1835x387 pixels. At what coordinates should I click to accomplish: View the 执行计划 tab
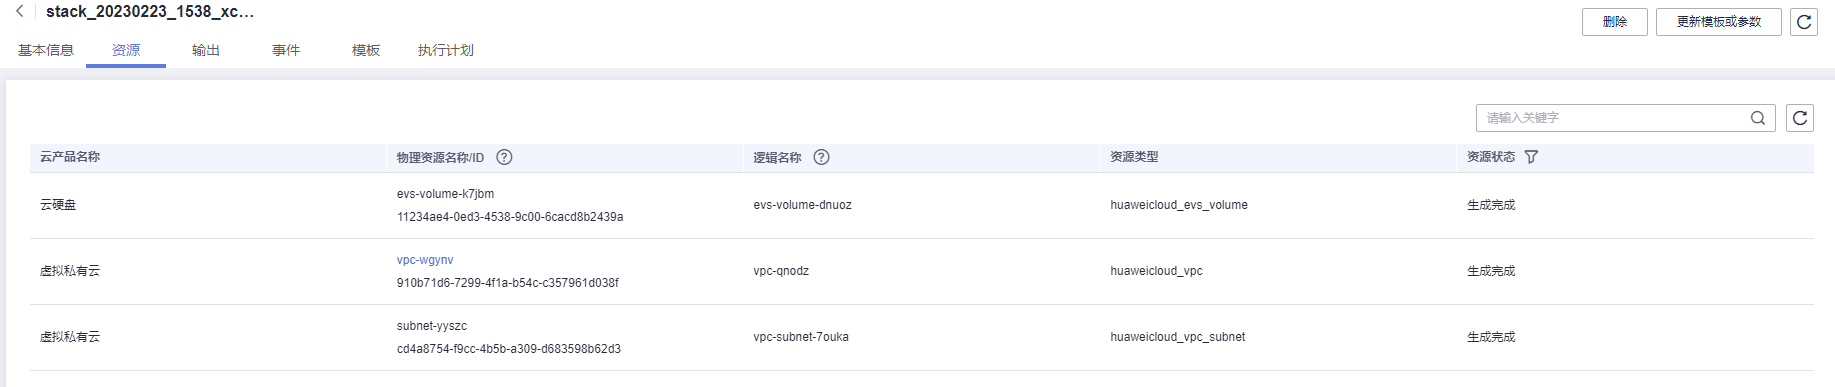click(x=446, y=50)
